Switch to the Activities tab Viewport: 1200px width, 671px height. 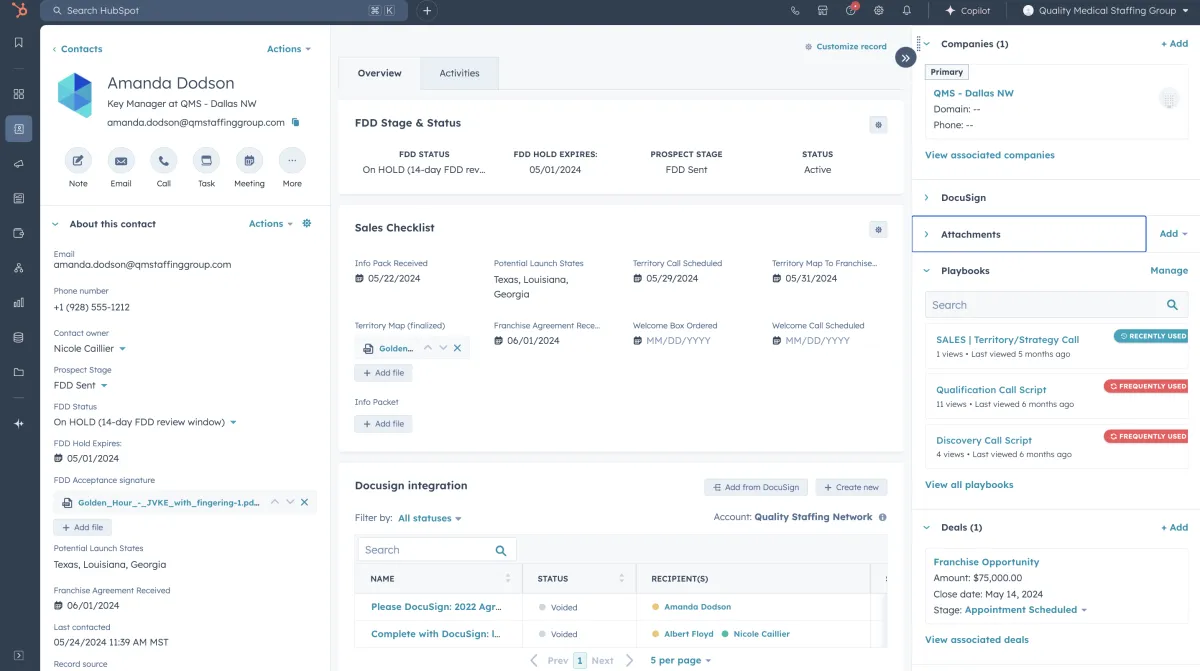[x=460, y=73]
